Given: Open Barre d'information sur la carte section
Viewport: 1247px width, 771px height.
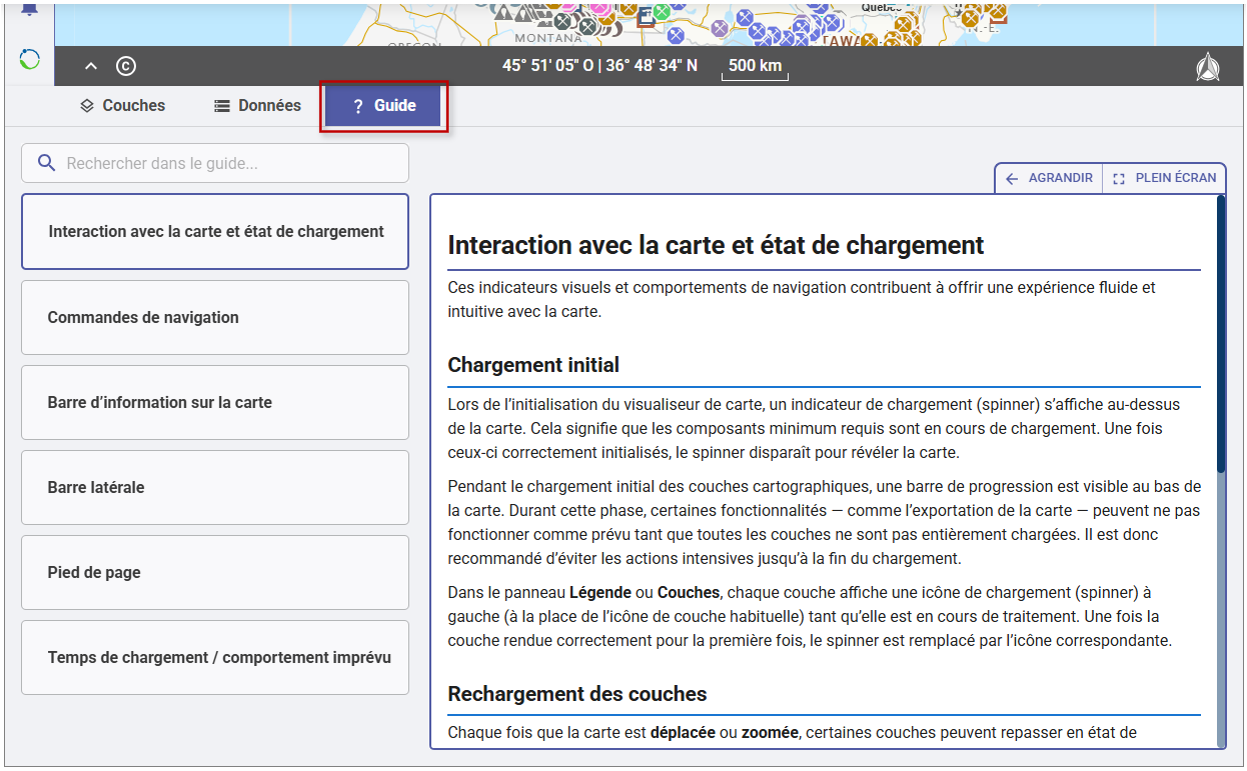Looking at the screenshot, I should click(x=215, y=402).
